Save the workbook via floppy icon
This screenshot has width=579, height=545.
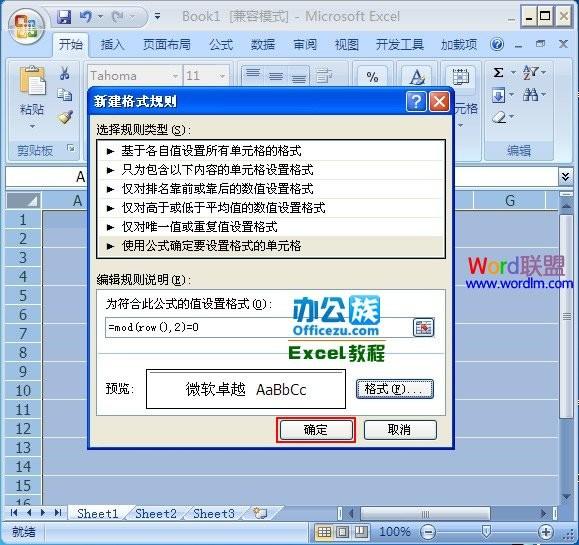point(64,17)
